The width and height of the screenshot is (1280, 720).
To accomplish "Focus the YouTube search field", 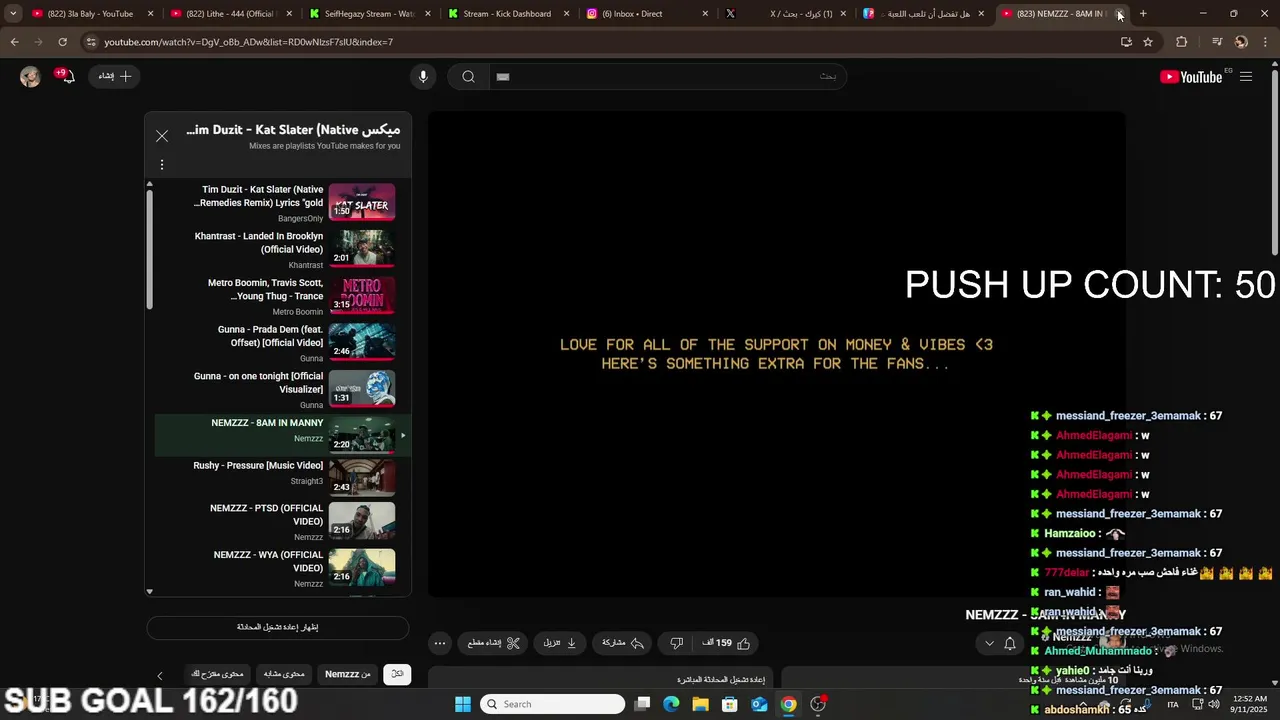I will [x=667, y=77].
